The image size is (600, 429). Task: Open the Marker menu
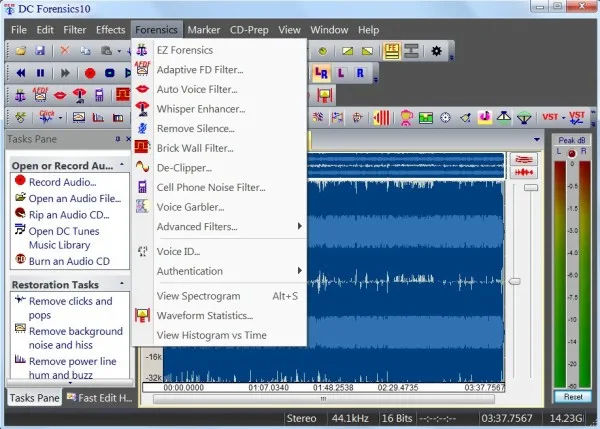coord(204,30)
